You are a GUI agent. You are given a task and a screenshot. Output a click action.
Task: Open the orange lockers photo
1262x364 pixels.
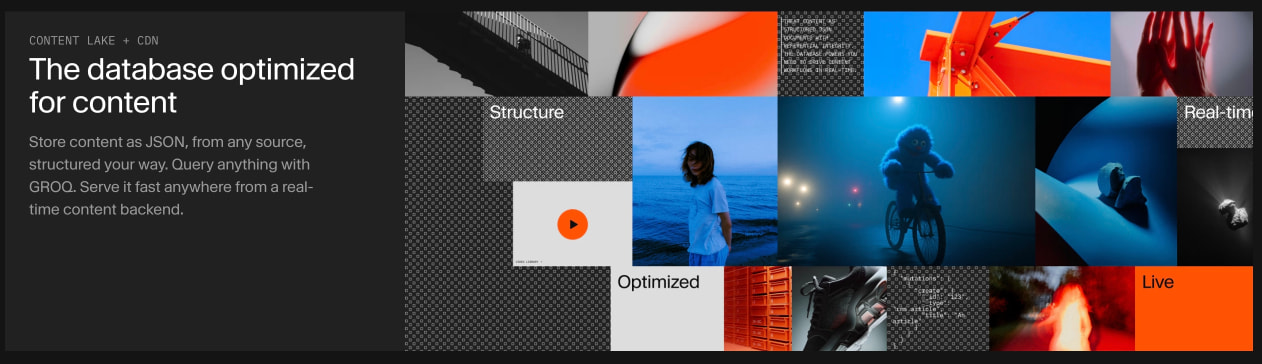tap(757, 308)
